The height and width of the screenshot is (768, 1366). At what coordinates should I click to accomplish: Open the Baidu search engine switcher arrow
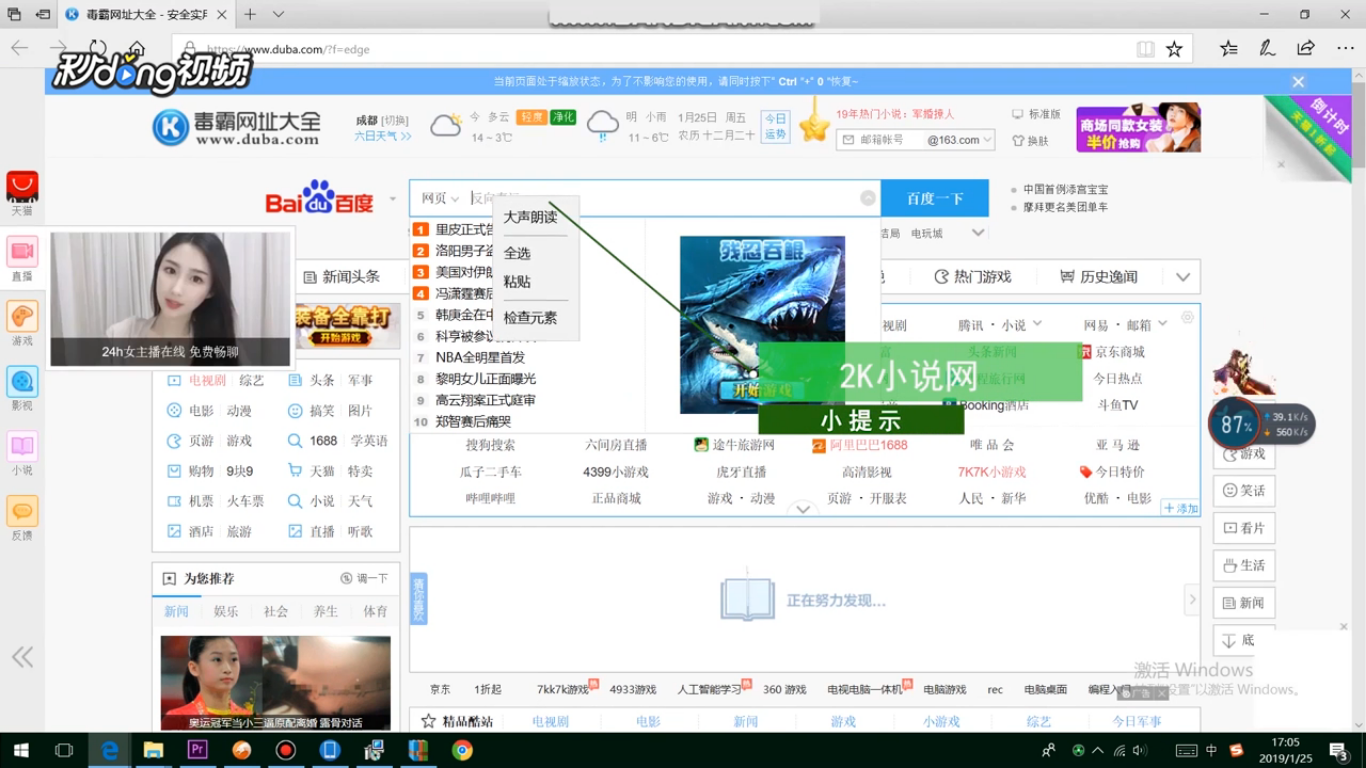(392, 199)
